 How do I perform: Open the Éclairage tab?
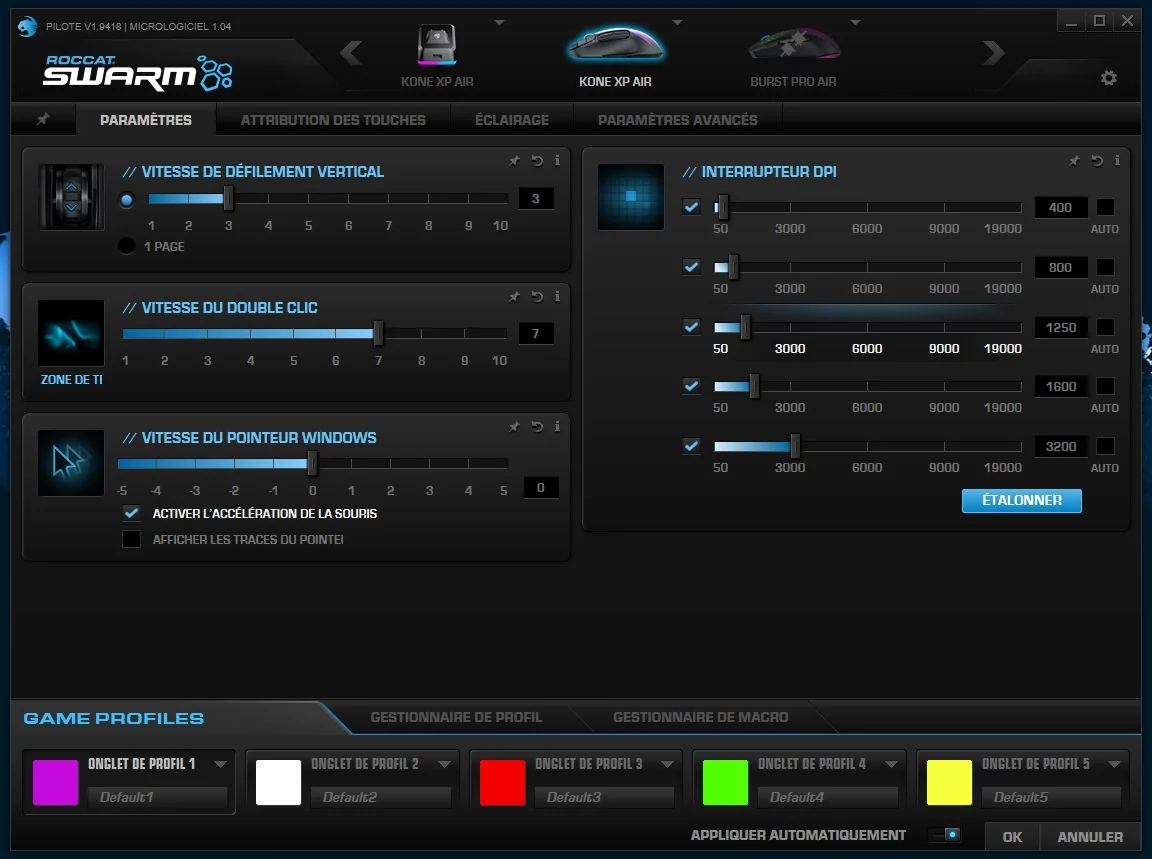tap(512, 120)
